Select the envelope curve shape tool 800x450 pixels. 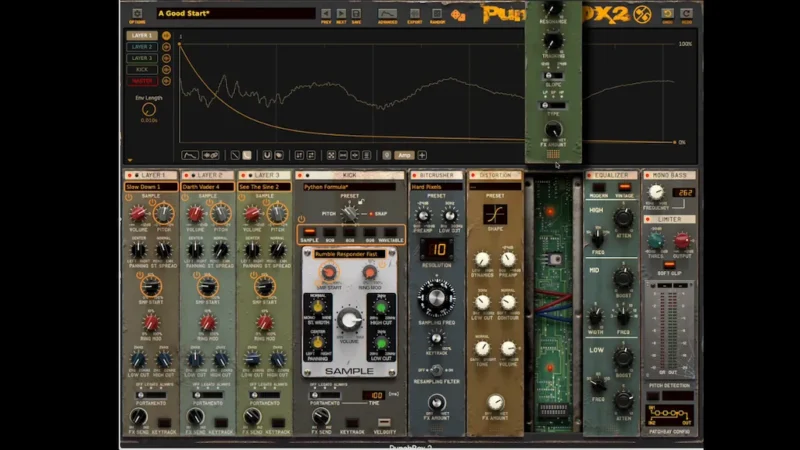click(190, 155)
